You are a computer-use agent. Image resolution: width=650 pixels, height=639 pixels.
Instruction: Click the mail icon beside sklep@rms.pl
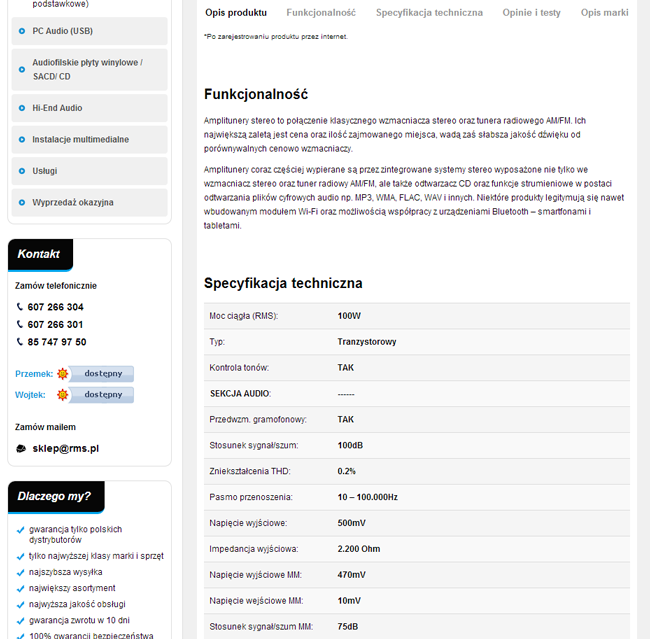pyautogui.click(x=21, y=449)
